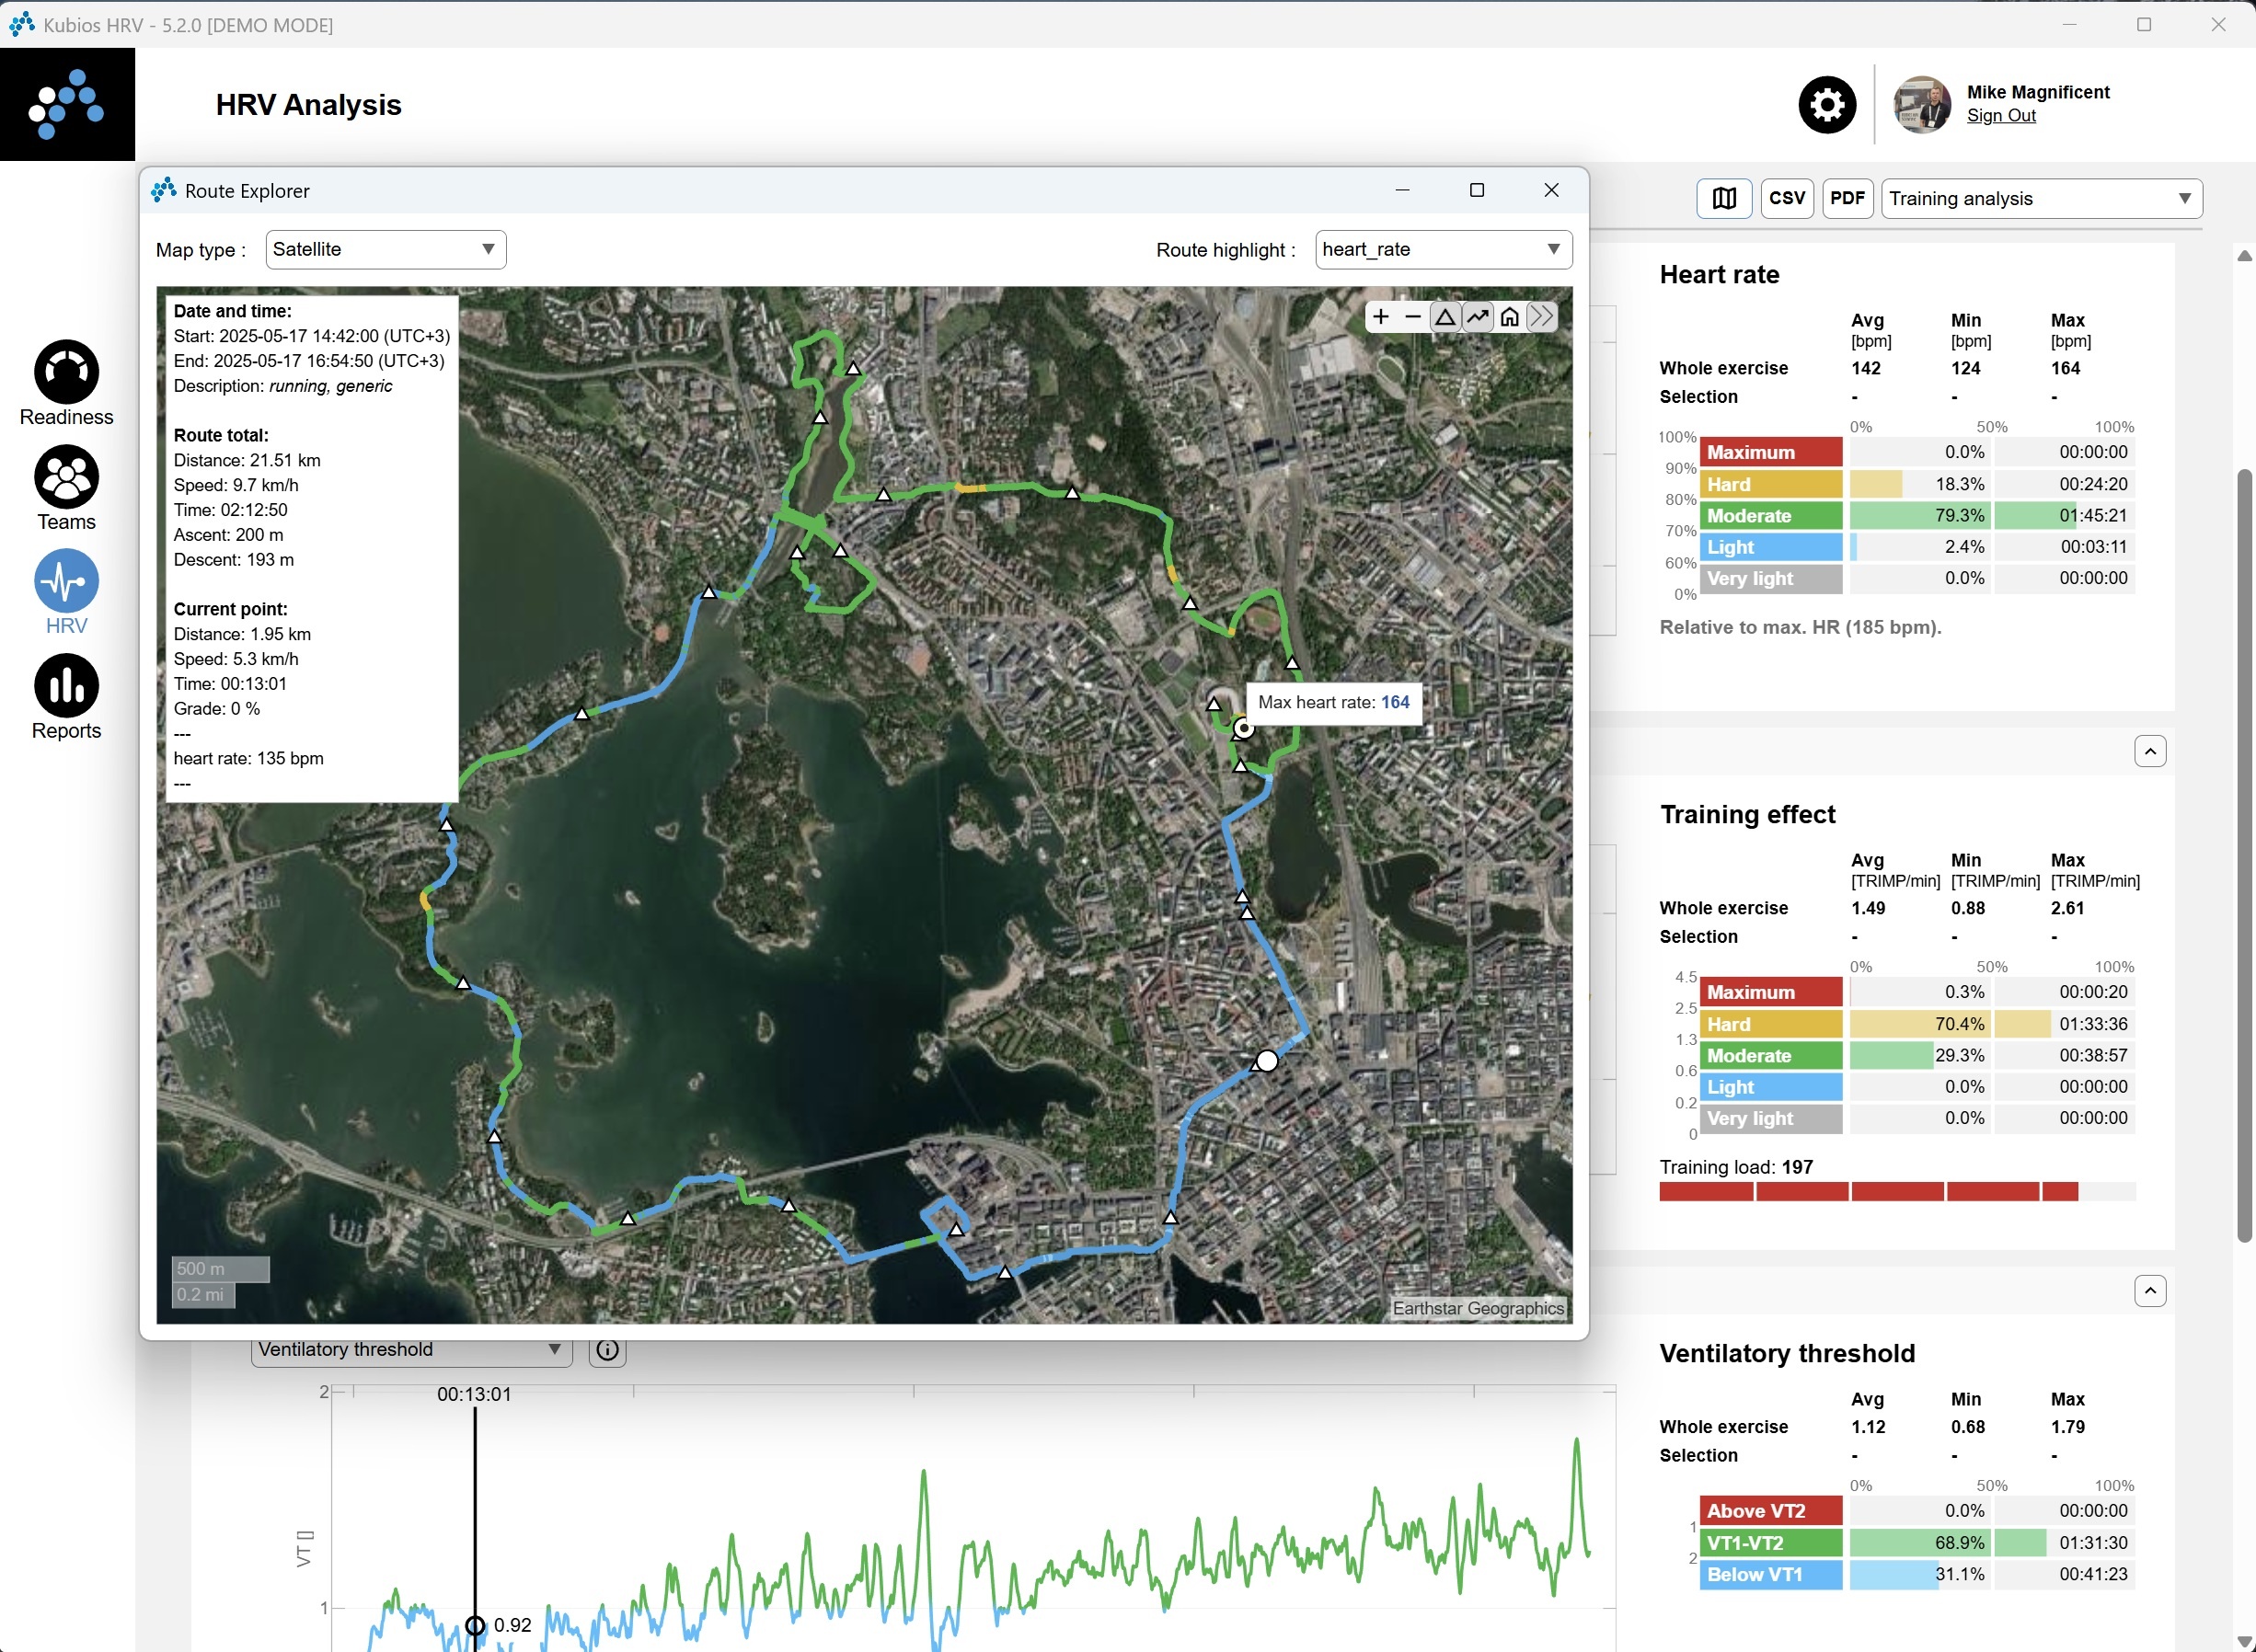Click the Max heart rate: 164 label

1334,703
